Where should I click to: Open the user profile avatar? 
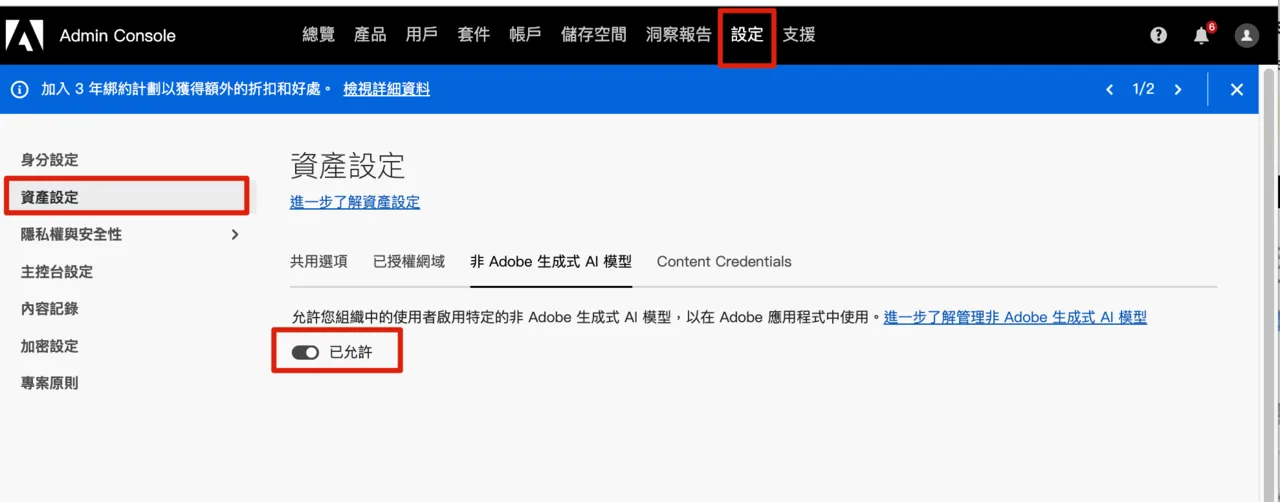pyautogui.click(x=1247, y=35)
